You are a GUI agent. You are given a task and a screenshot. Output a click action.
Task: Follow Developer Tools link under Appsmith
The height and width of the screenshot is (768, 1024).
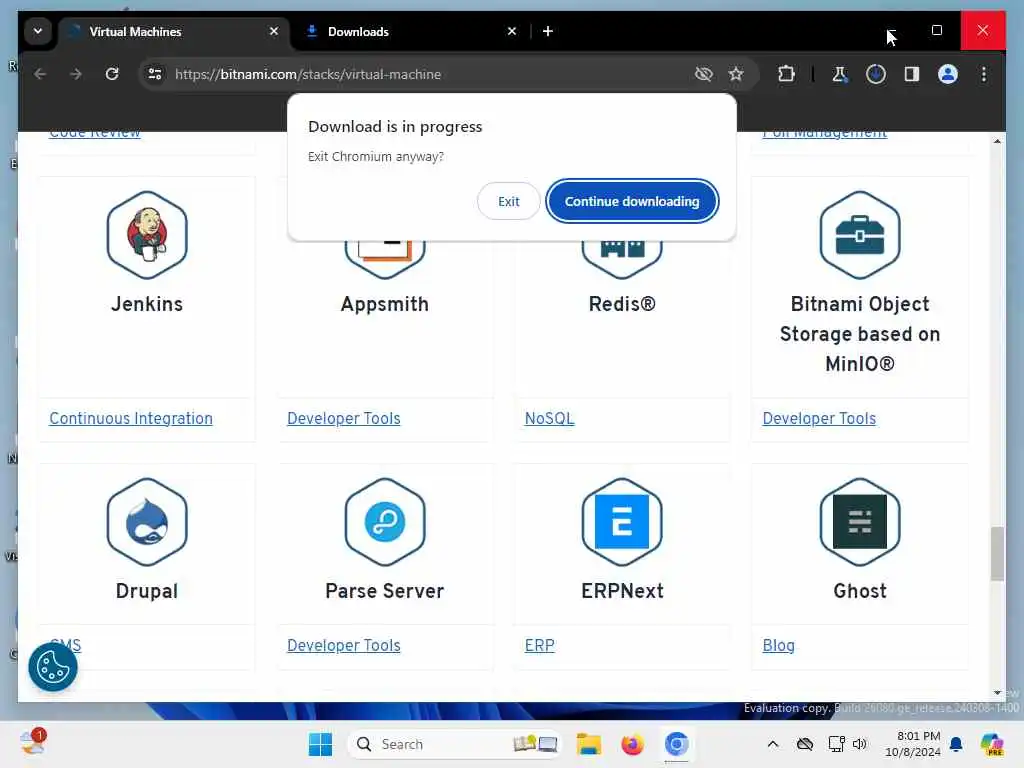344,418
